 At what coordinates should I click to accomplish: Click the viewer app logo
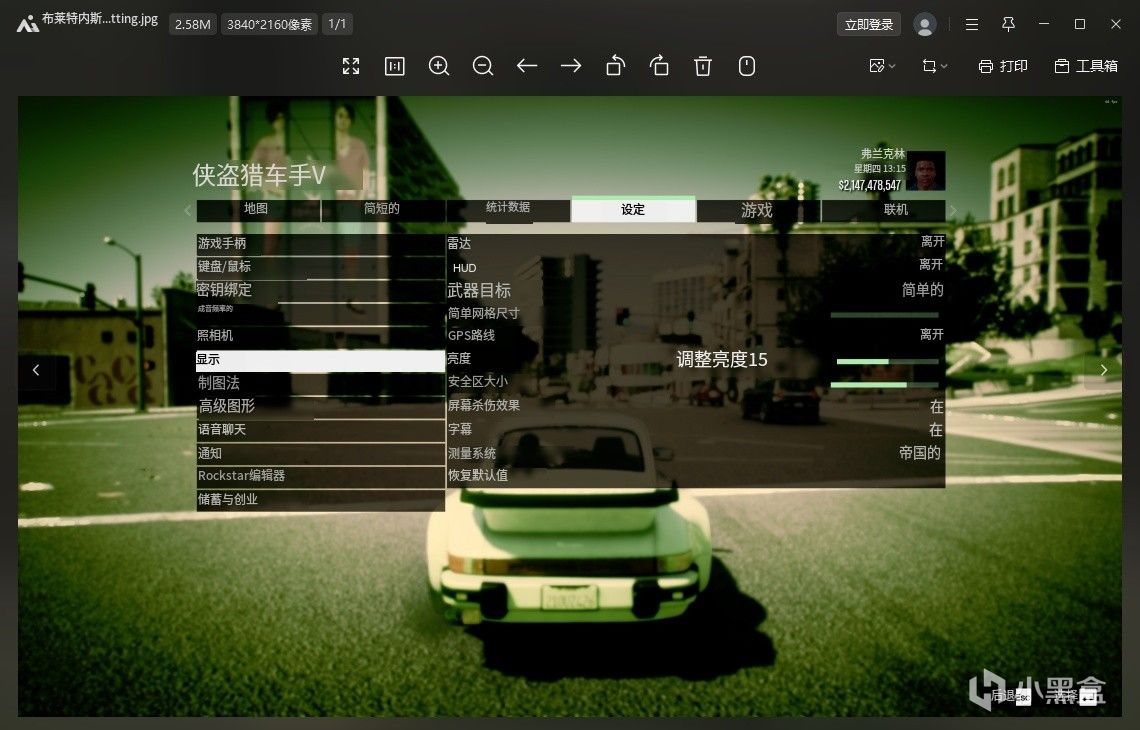pos(28,25)
